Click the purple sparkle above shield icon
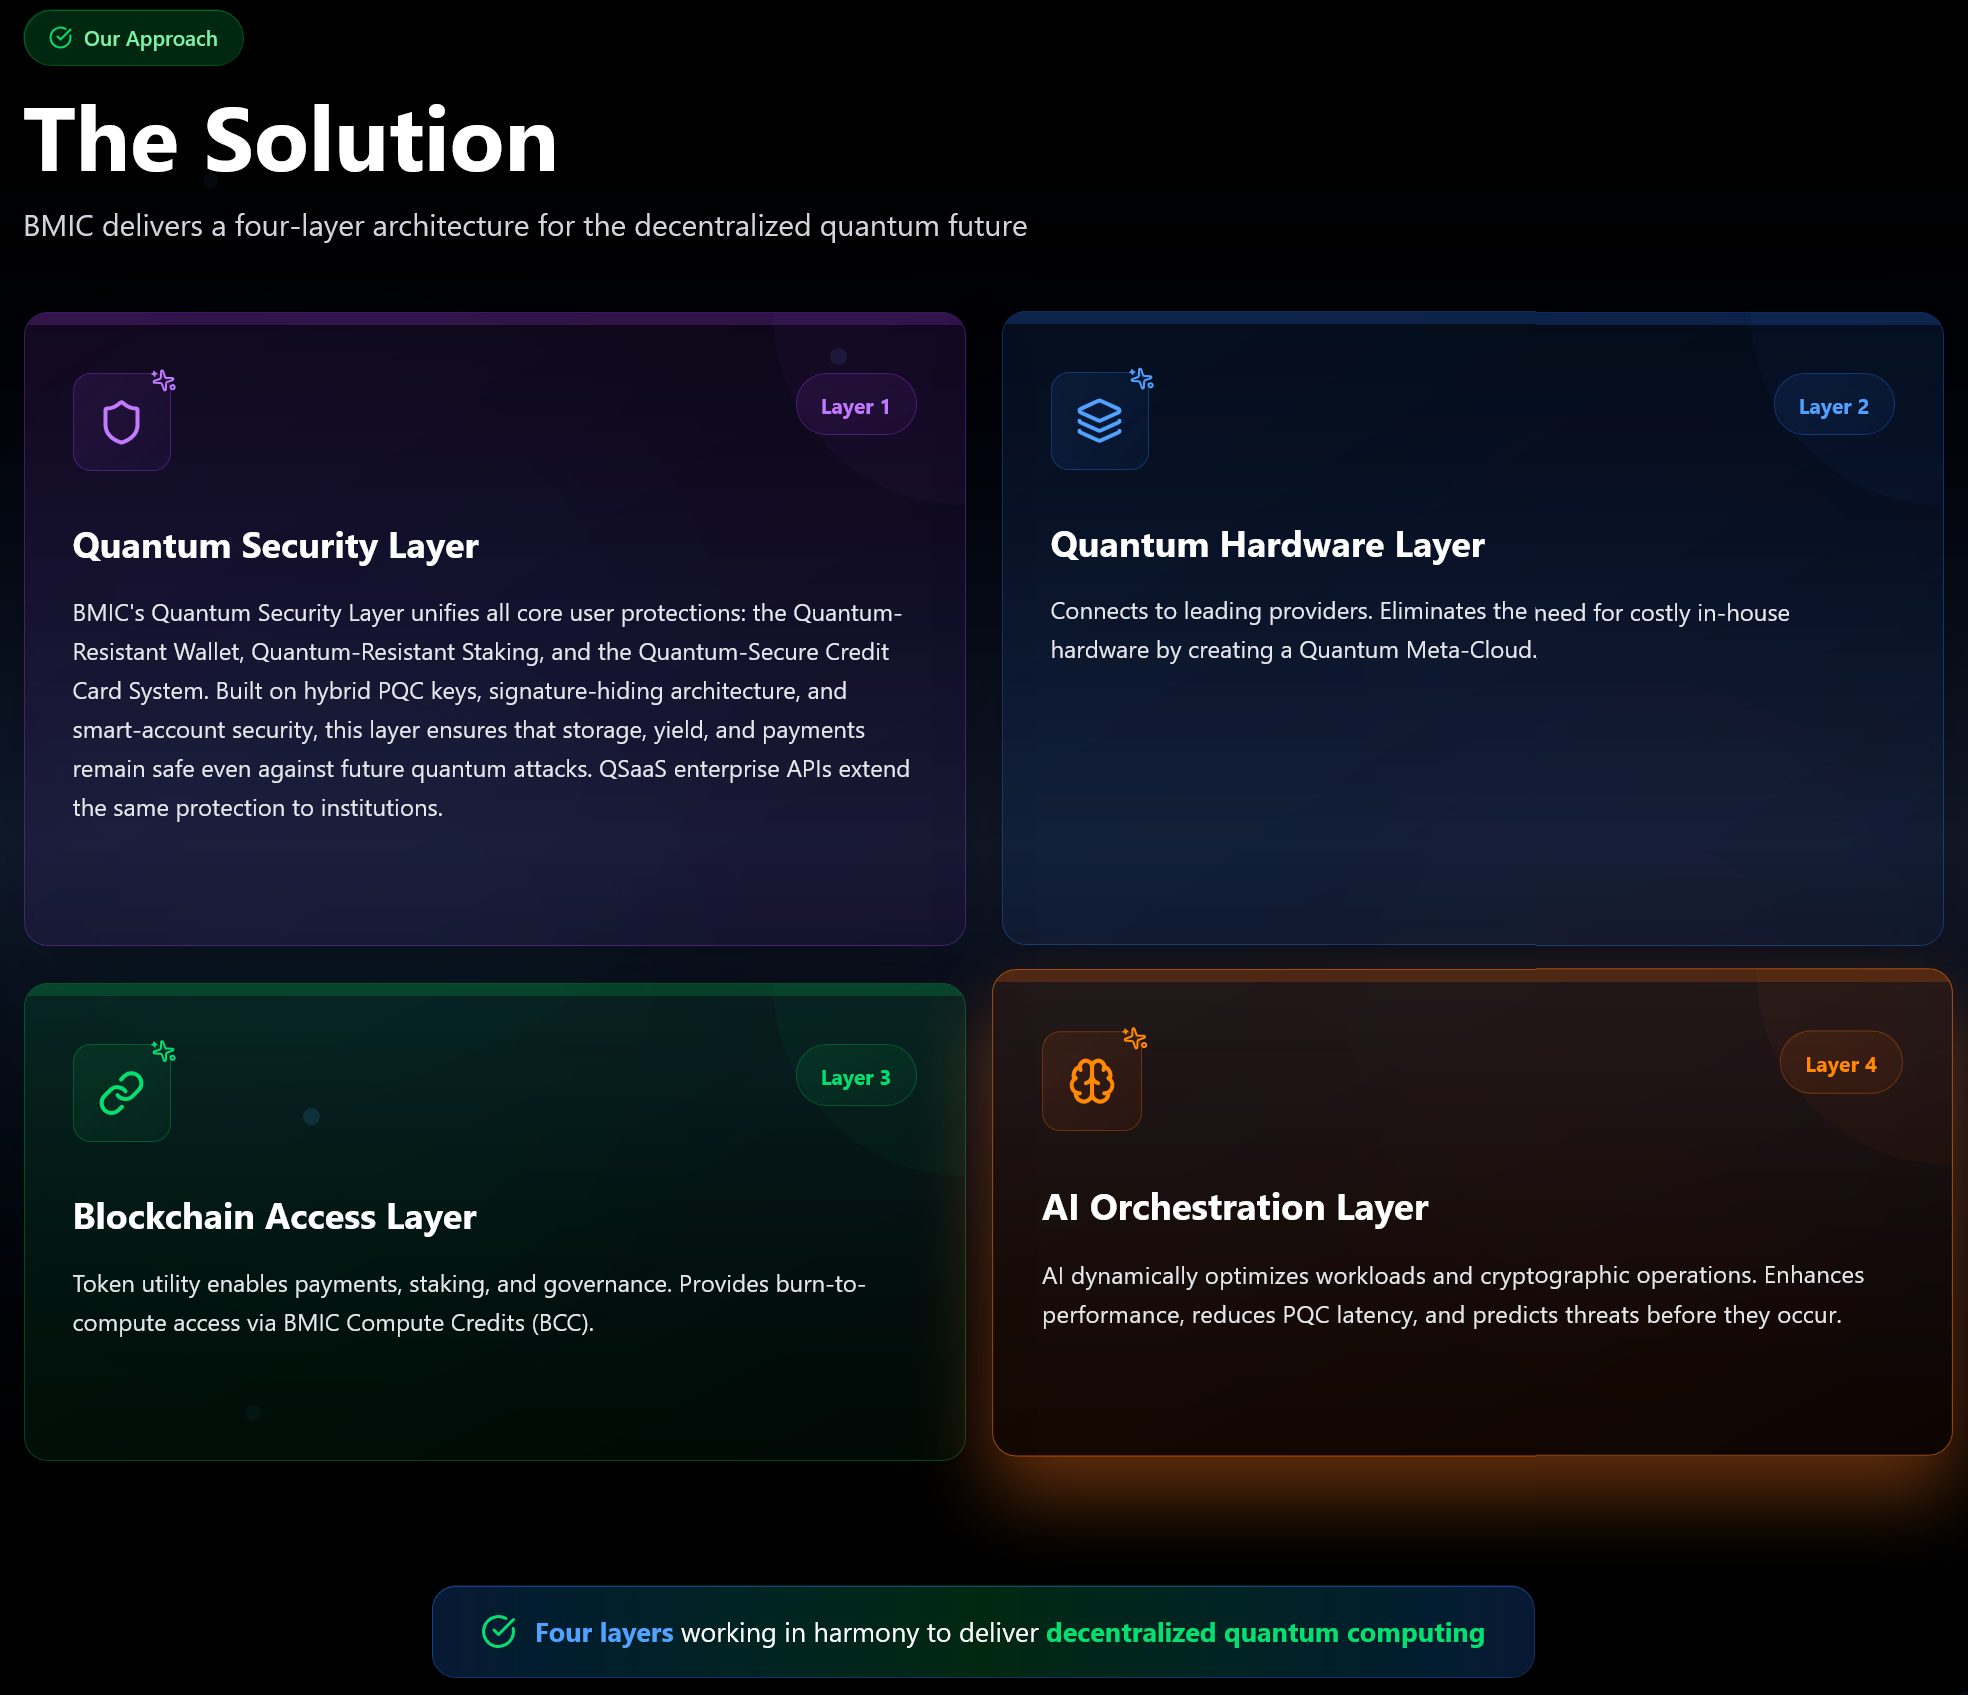The image size is (1968, 1695). point(163,380)
